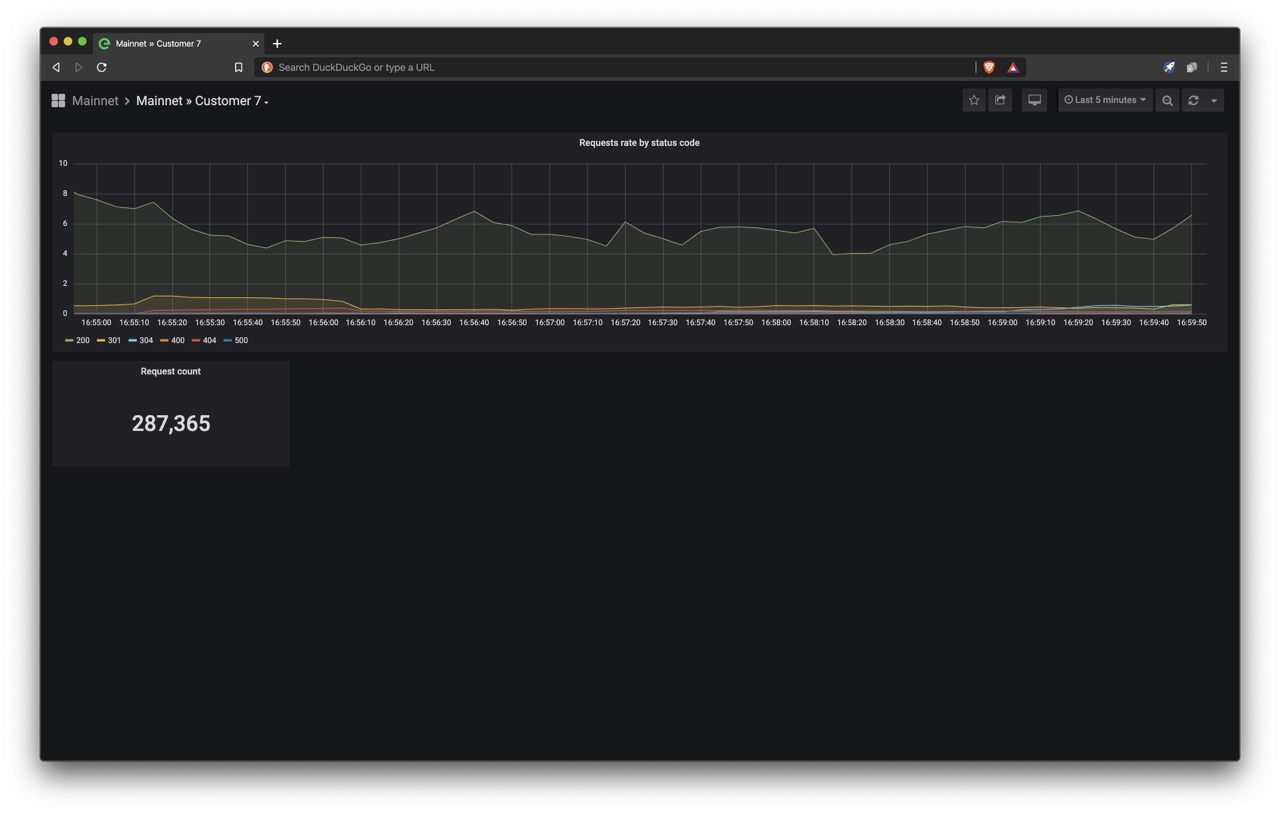Open the Last 5 minutes time picker
Screen dimensions: 1280x814
pos(1105,100)
